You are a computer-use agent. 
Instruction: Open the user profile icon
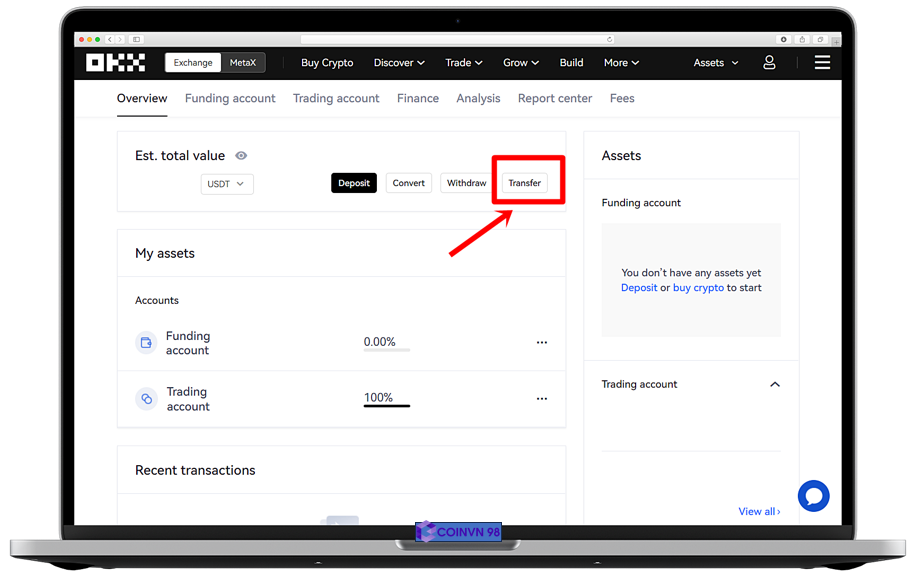coord(769,63)
